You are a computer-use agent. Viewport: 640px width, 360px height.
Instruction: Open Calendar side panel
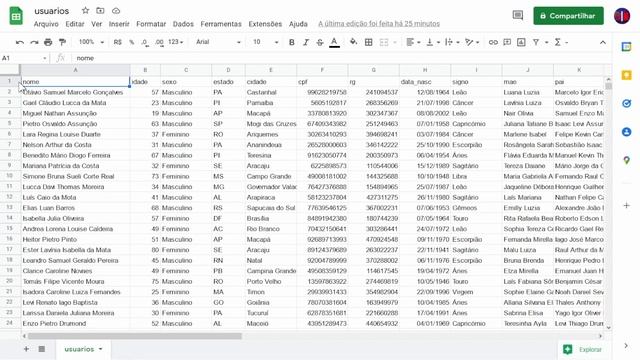[627, 47]
